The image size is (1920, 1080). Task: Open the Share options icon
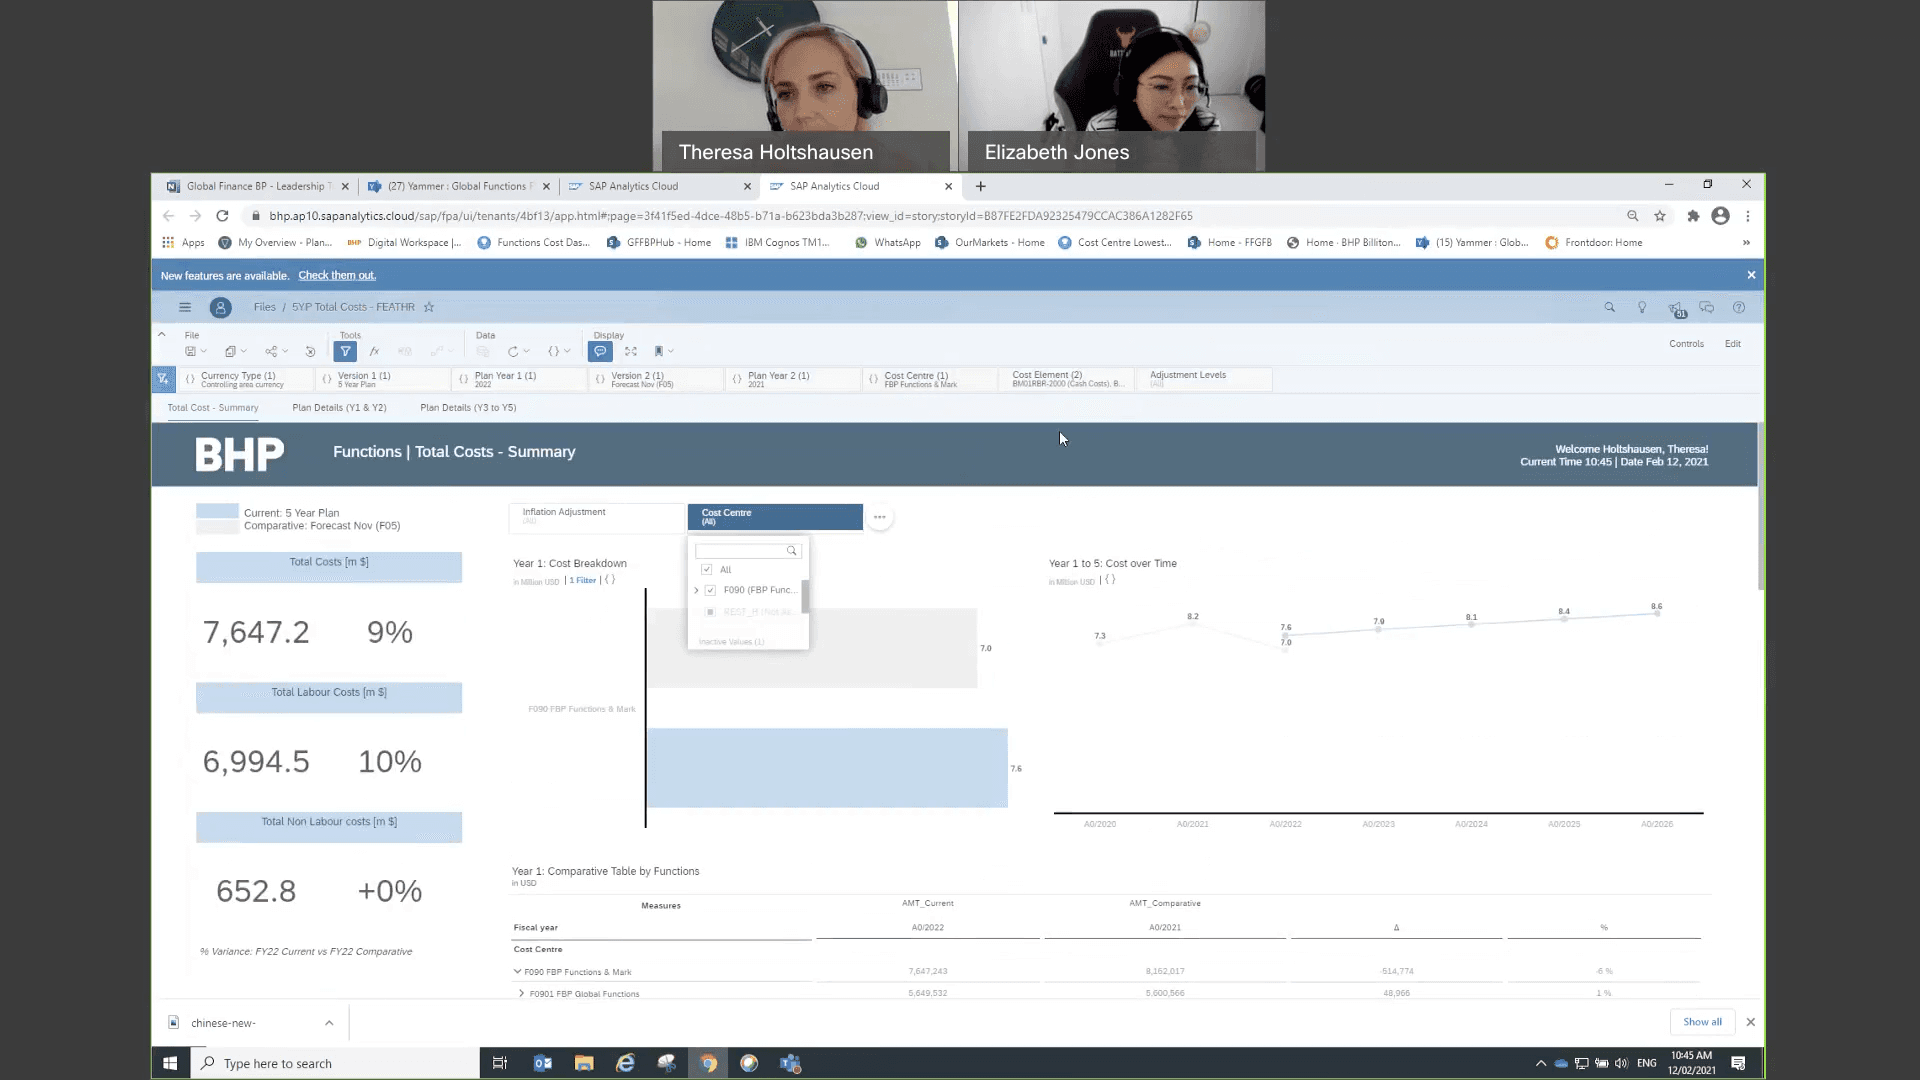271,351
